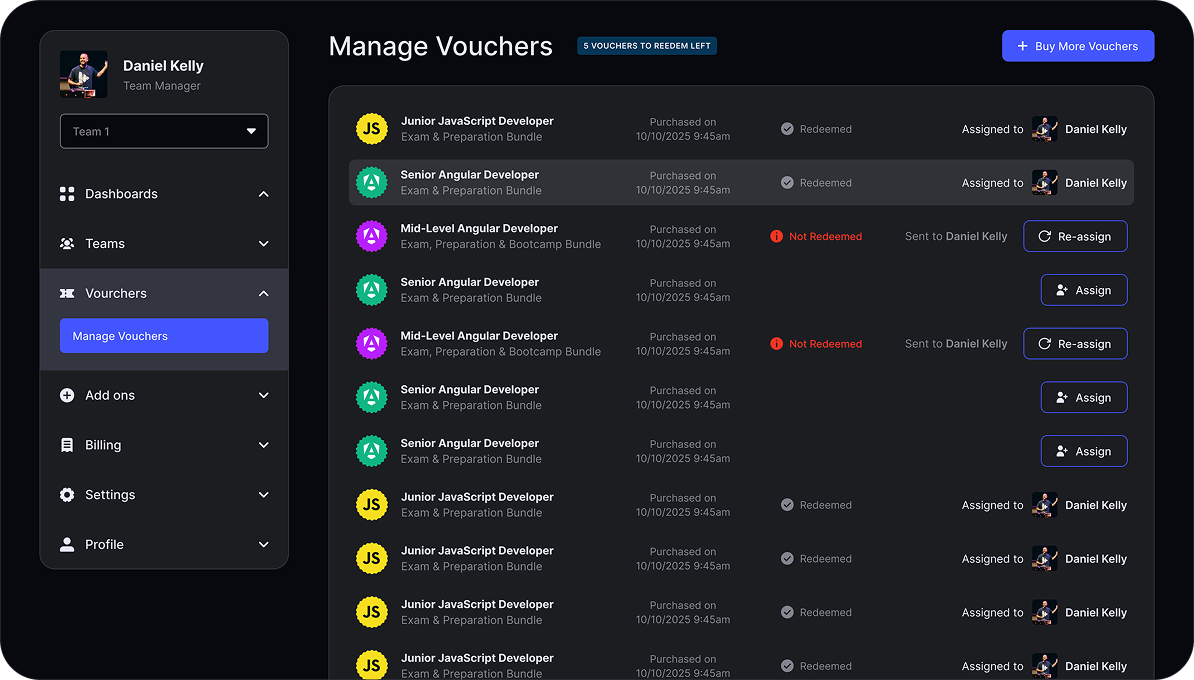Open the Add ons menu item

point(164,395)
